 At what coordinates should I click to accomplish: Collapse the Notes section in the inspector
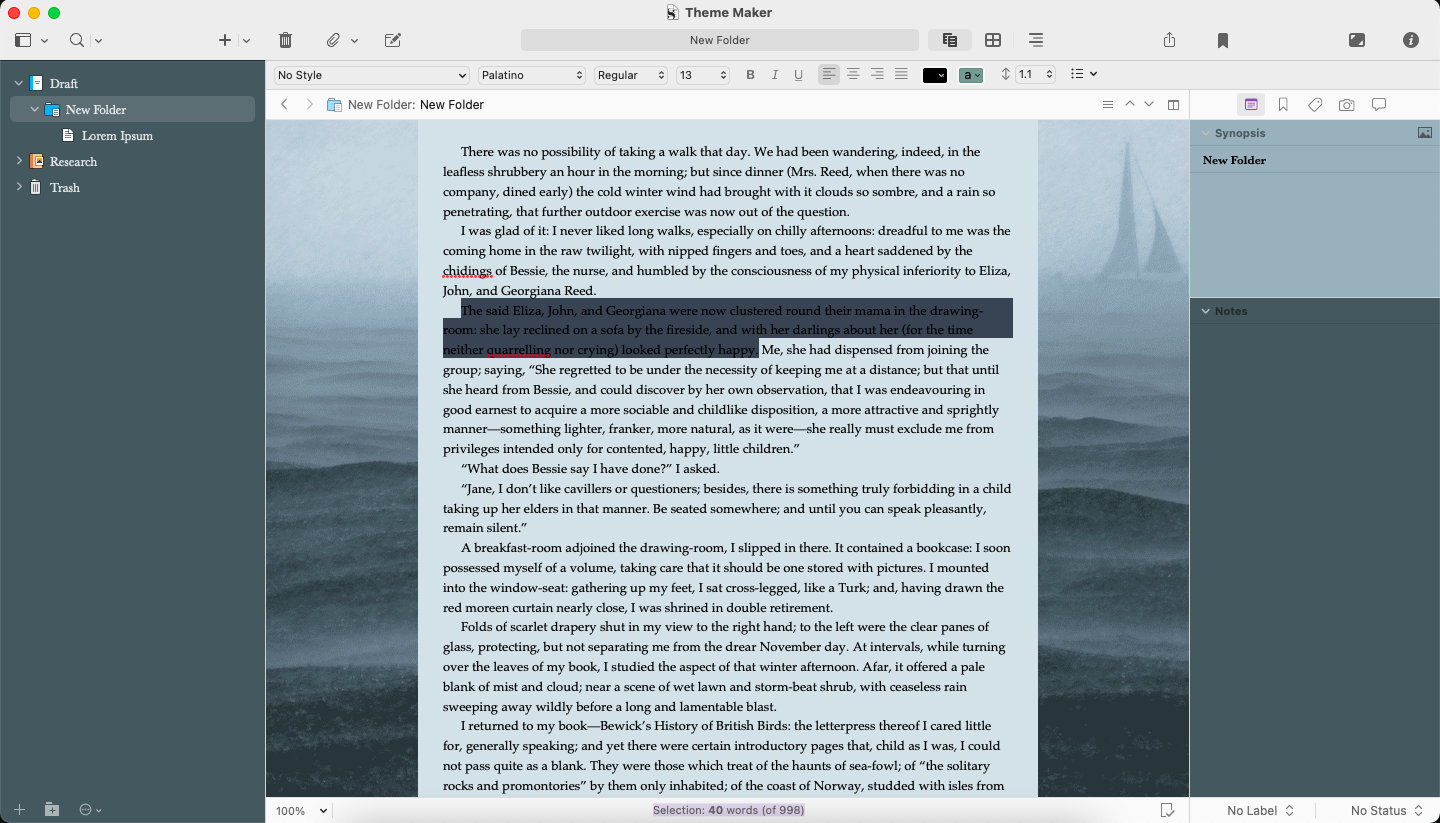point(1206,310)
